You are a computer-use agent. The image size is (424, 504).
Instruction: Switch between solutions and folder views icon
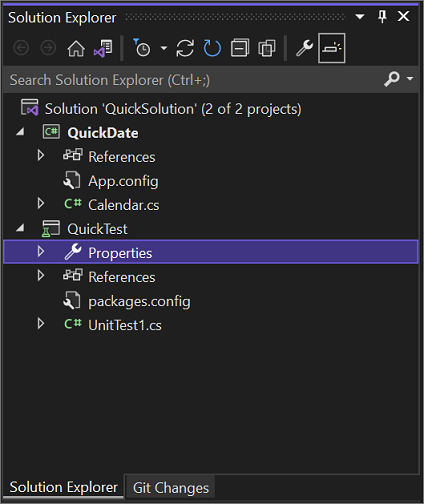click(103, 48)
